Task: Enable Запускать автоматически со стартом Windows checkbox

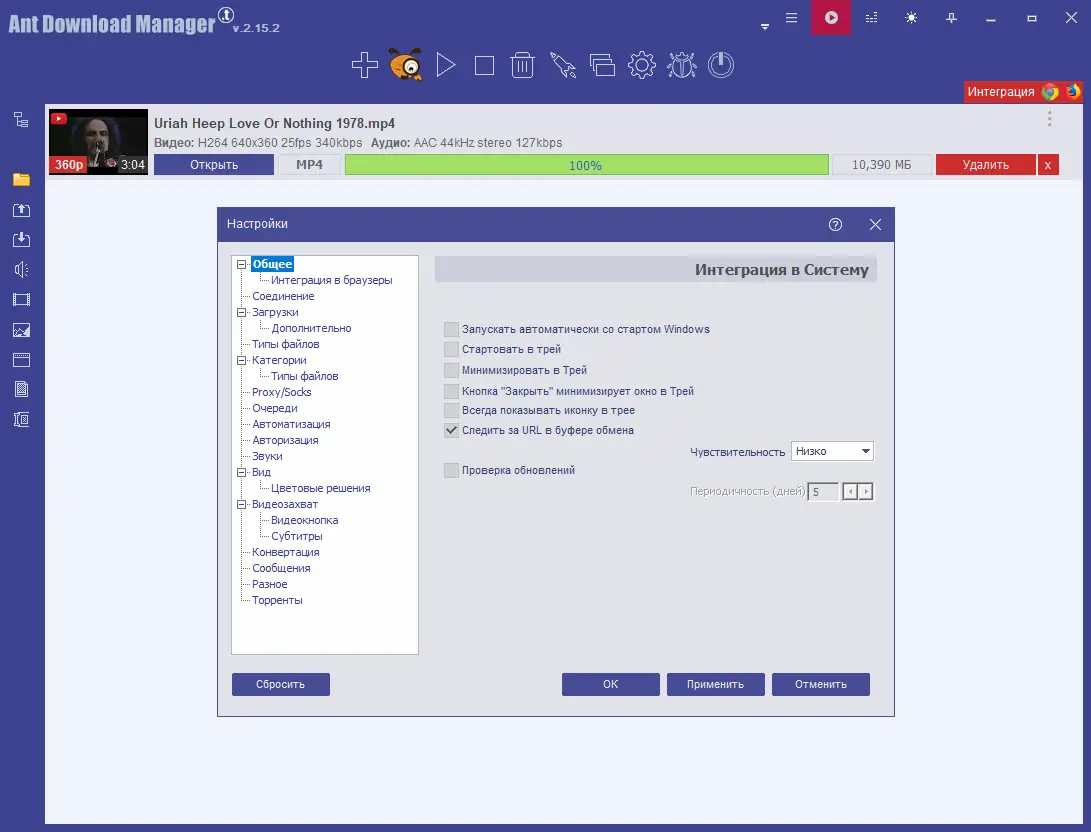Action: [452, 329]
